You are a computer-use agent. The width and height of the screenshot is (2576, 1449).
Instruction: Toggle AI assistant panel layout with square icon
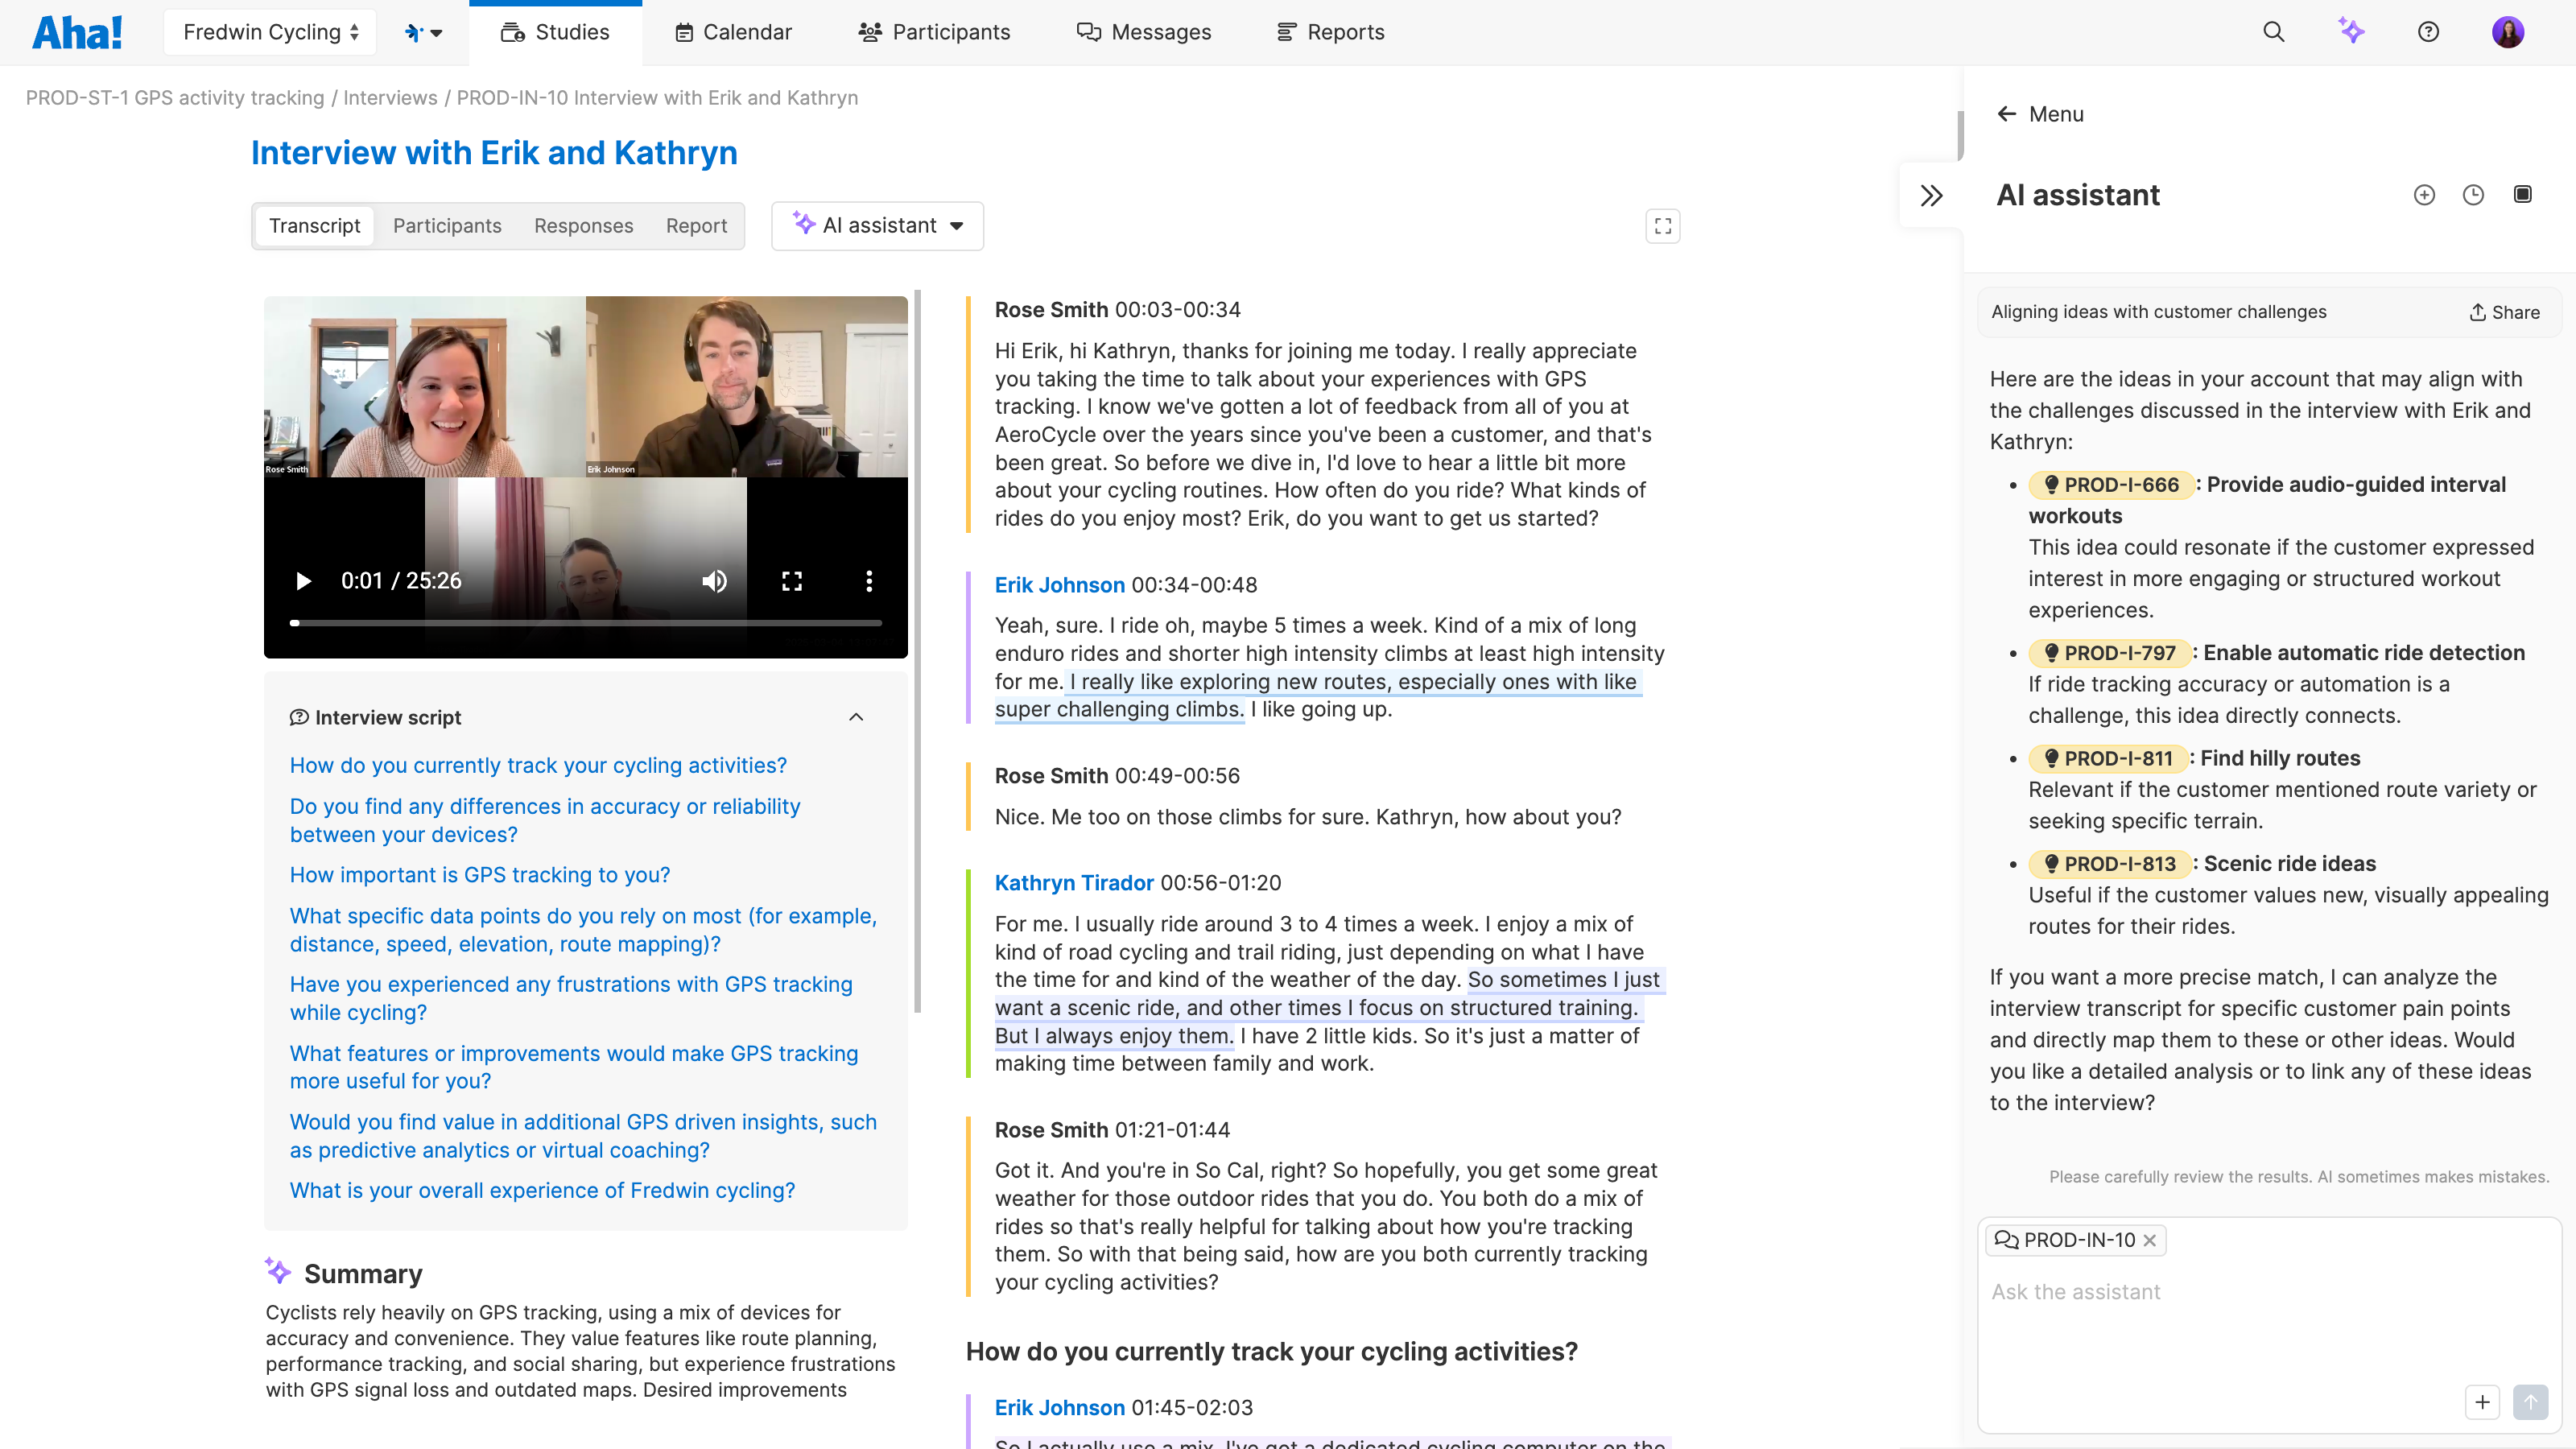point(2524,195)
